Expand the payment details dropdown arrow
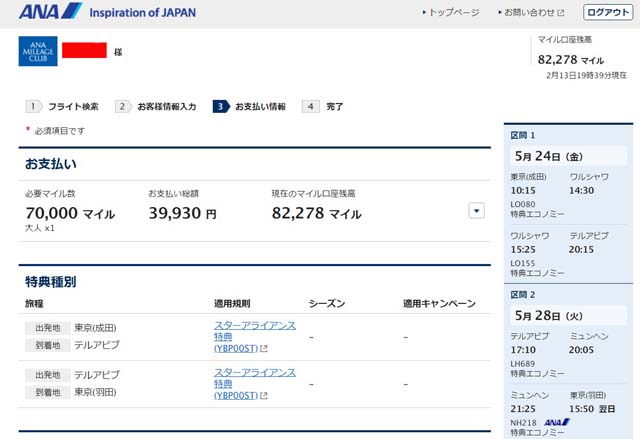640x439 pixels. 476,210
